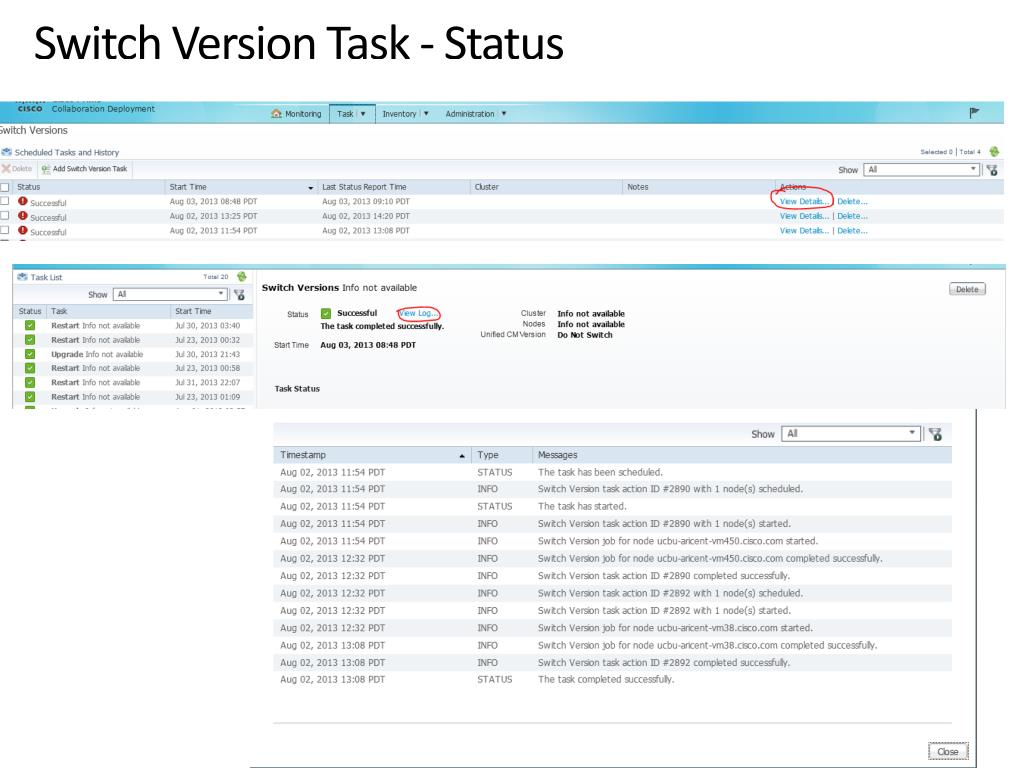Open Show dropdown in the log viewer
1024x768 pixels.
pyautogui.click(x=854, y=435)
